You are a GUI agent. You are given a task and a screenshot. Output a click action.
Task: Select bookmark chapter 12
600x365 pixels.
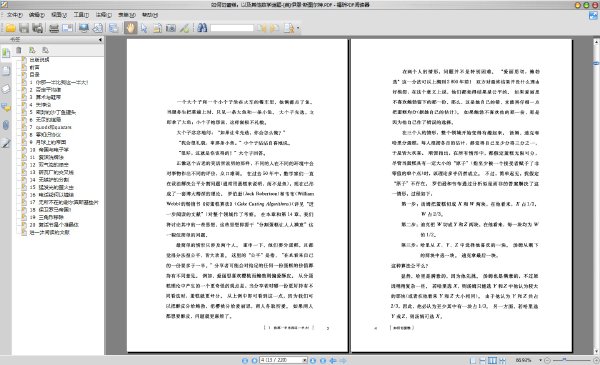(x=49, y=165)
